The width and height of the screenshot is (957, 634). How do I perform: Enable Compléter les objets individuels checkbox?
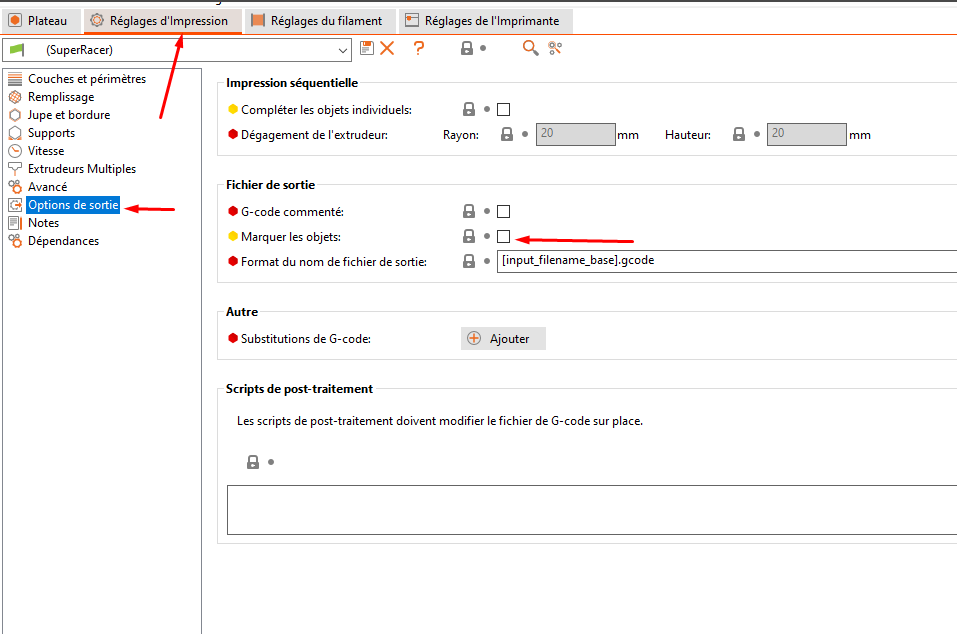(x=504, y=109)
